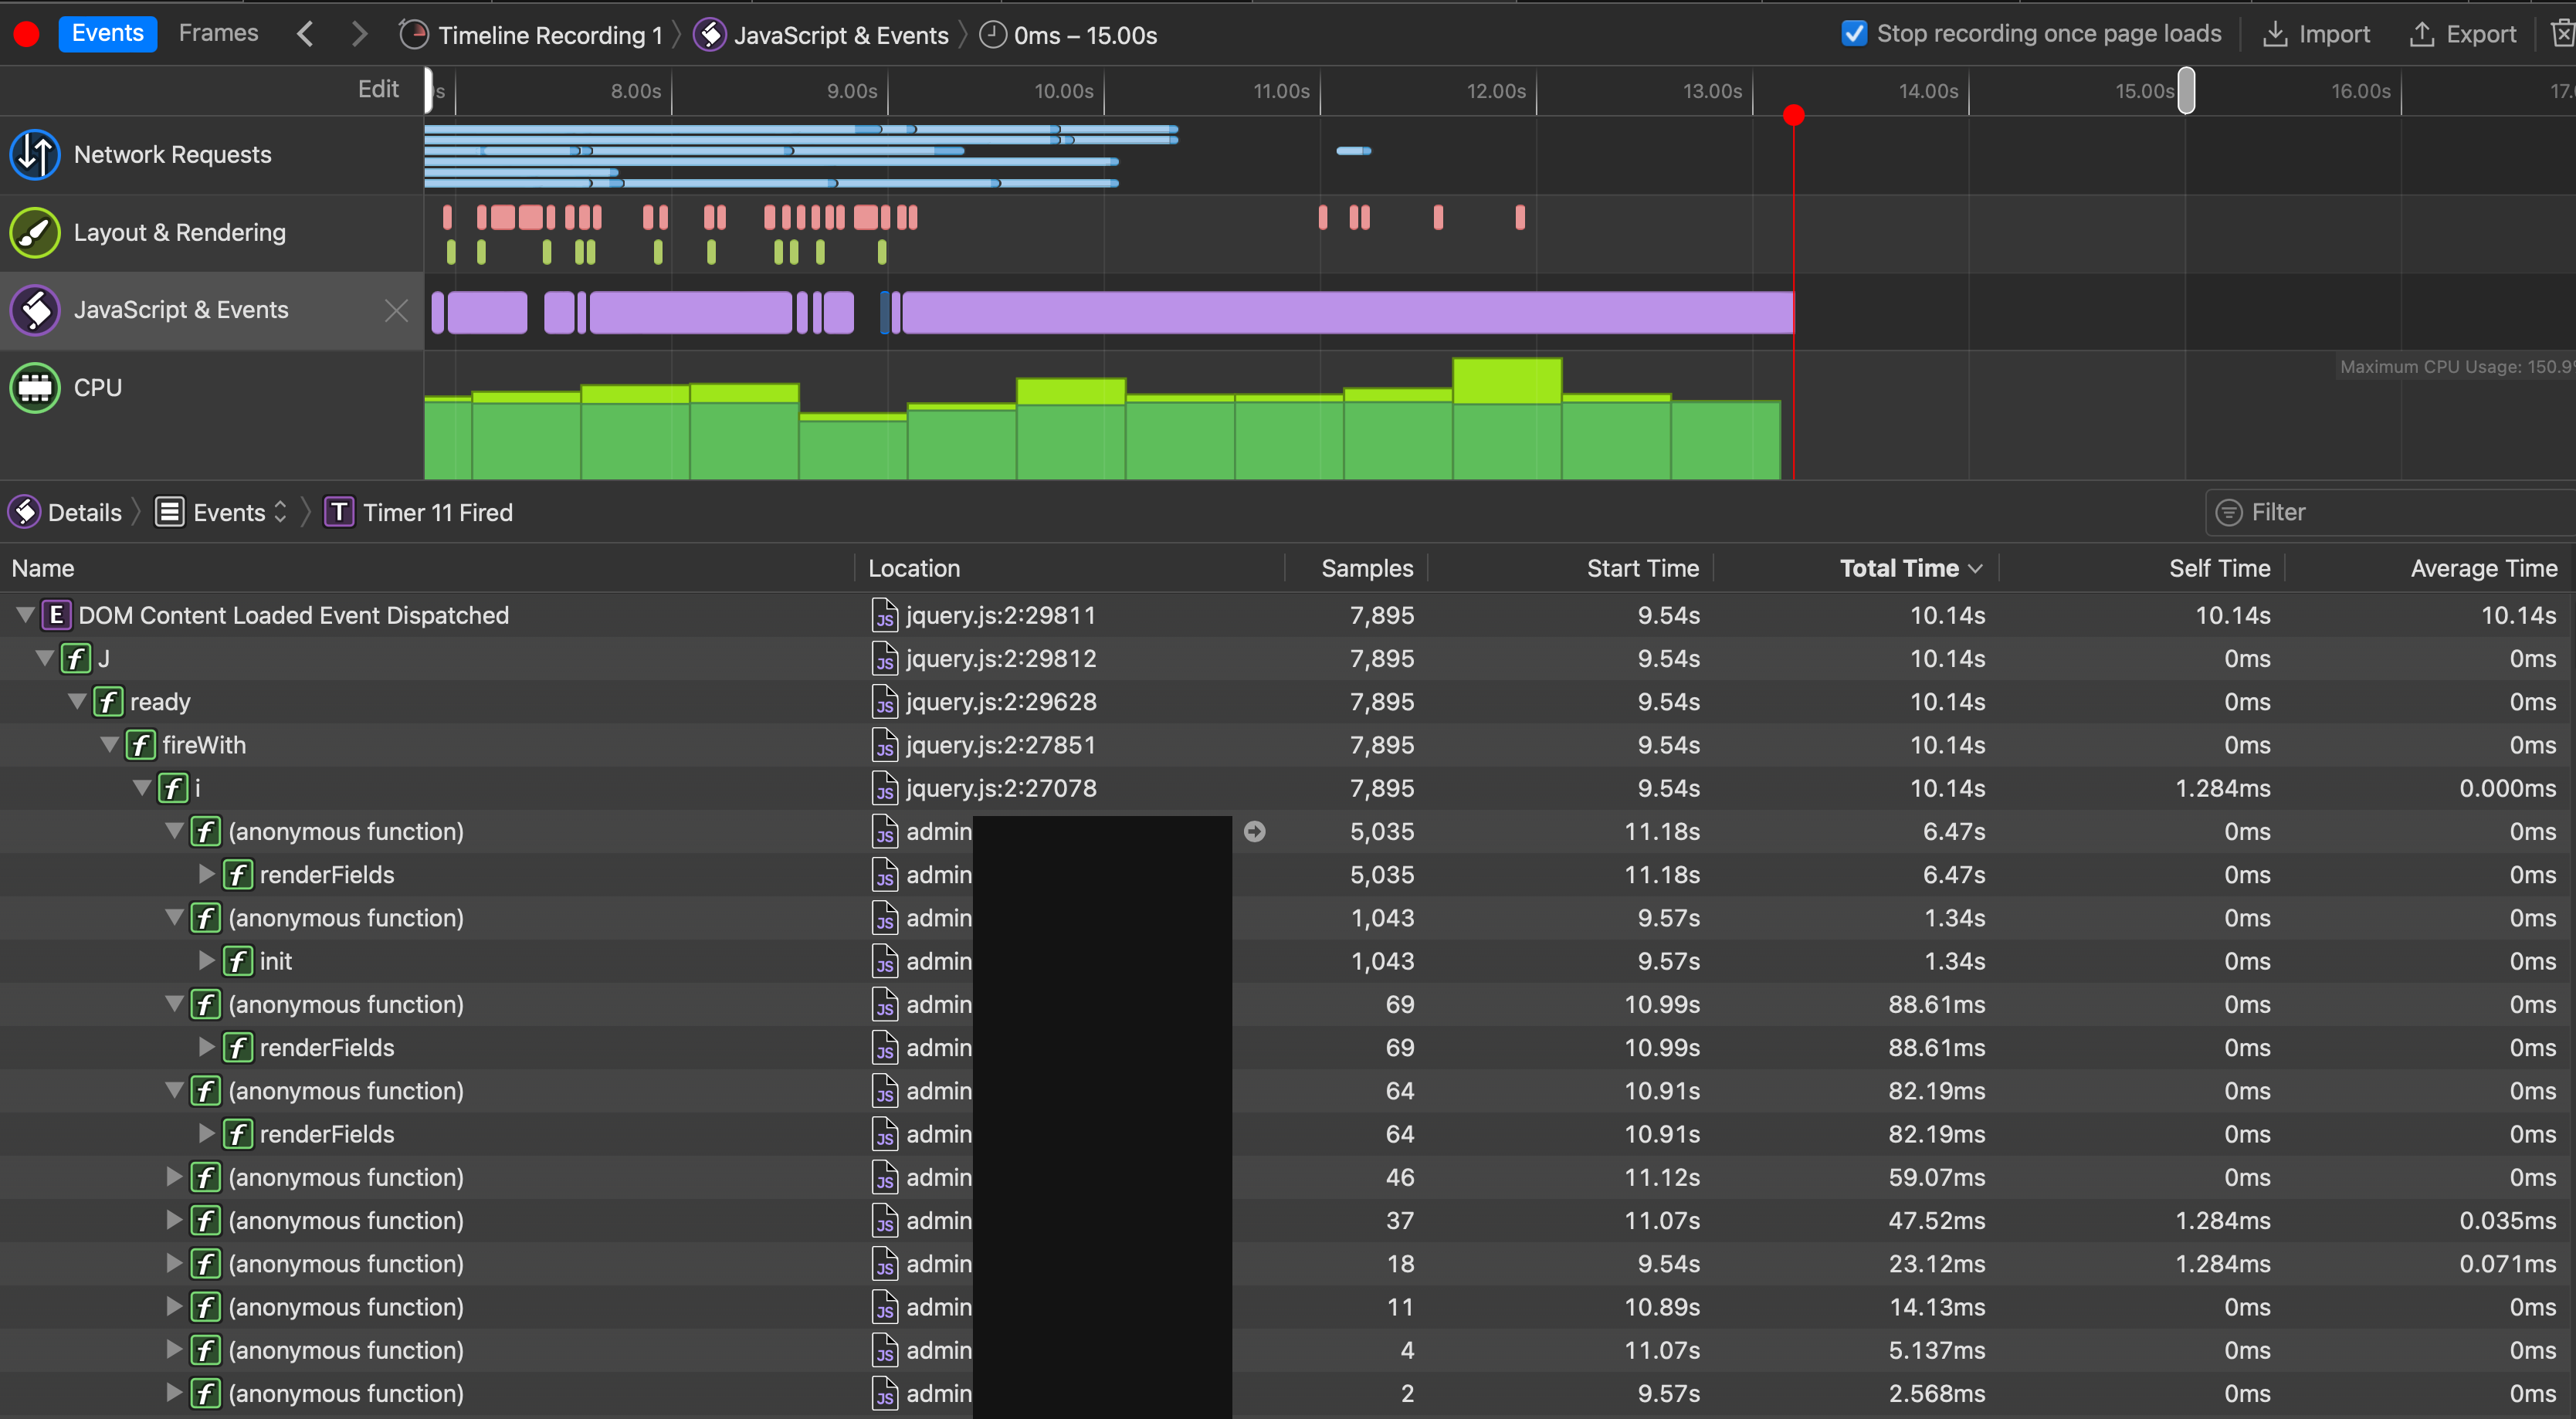Collapse the fireWith function row
The height and width of the screenshot is (1419, 2576).
pos(110,744)
